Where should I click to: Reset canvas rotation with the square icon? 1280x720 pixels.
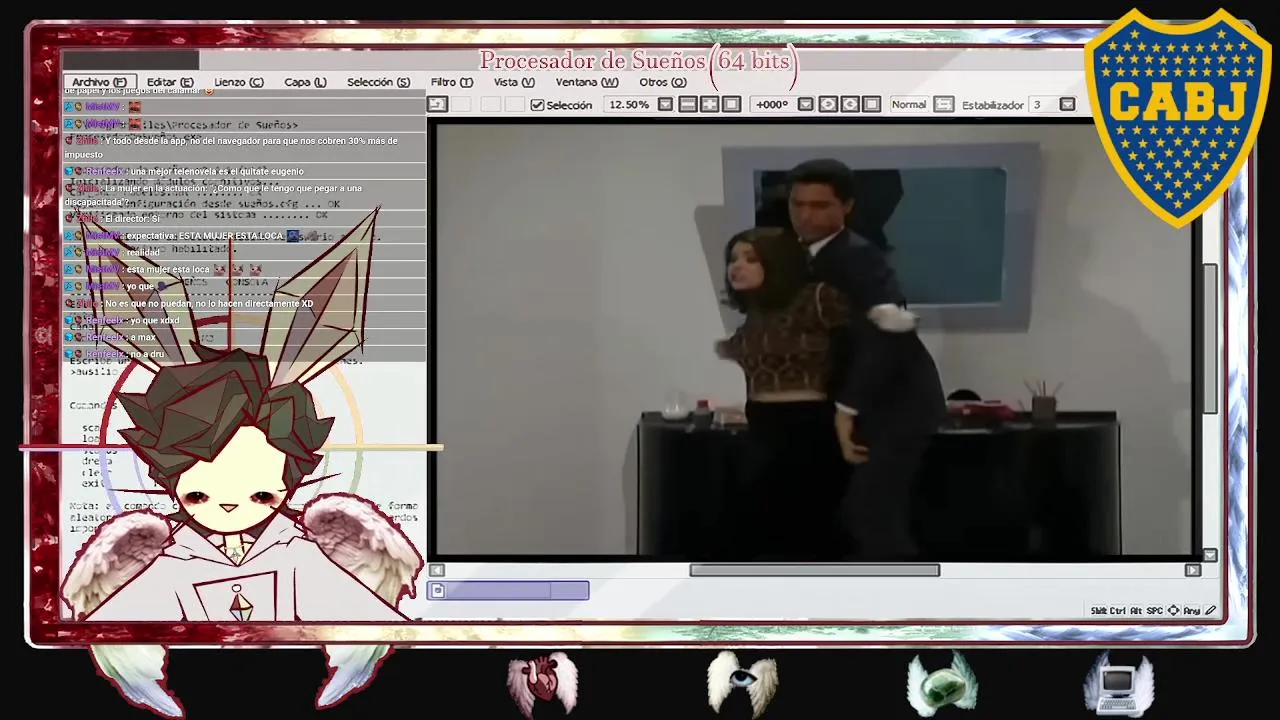tap(871, 104)
